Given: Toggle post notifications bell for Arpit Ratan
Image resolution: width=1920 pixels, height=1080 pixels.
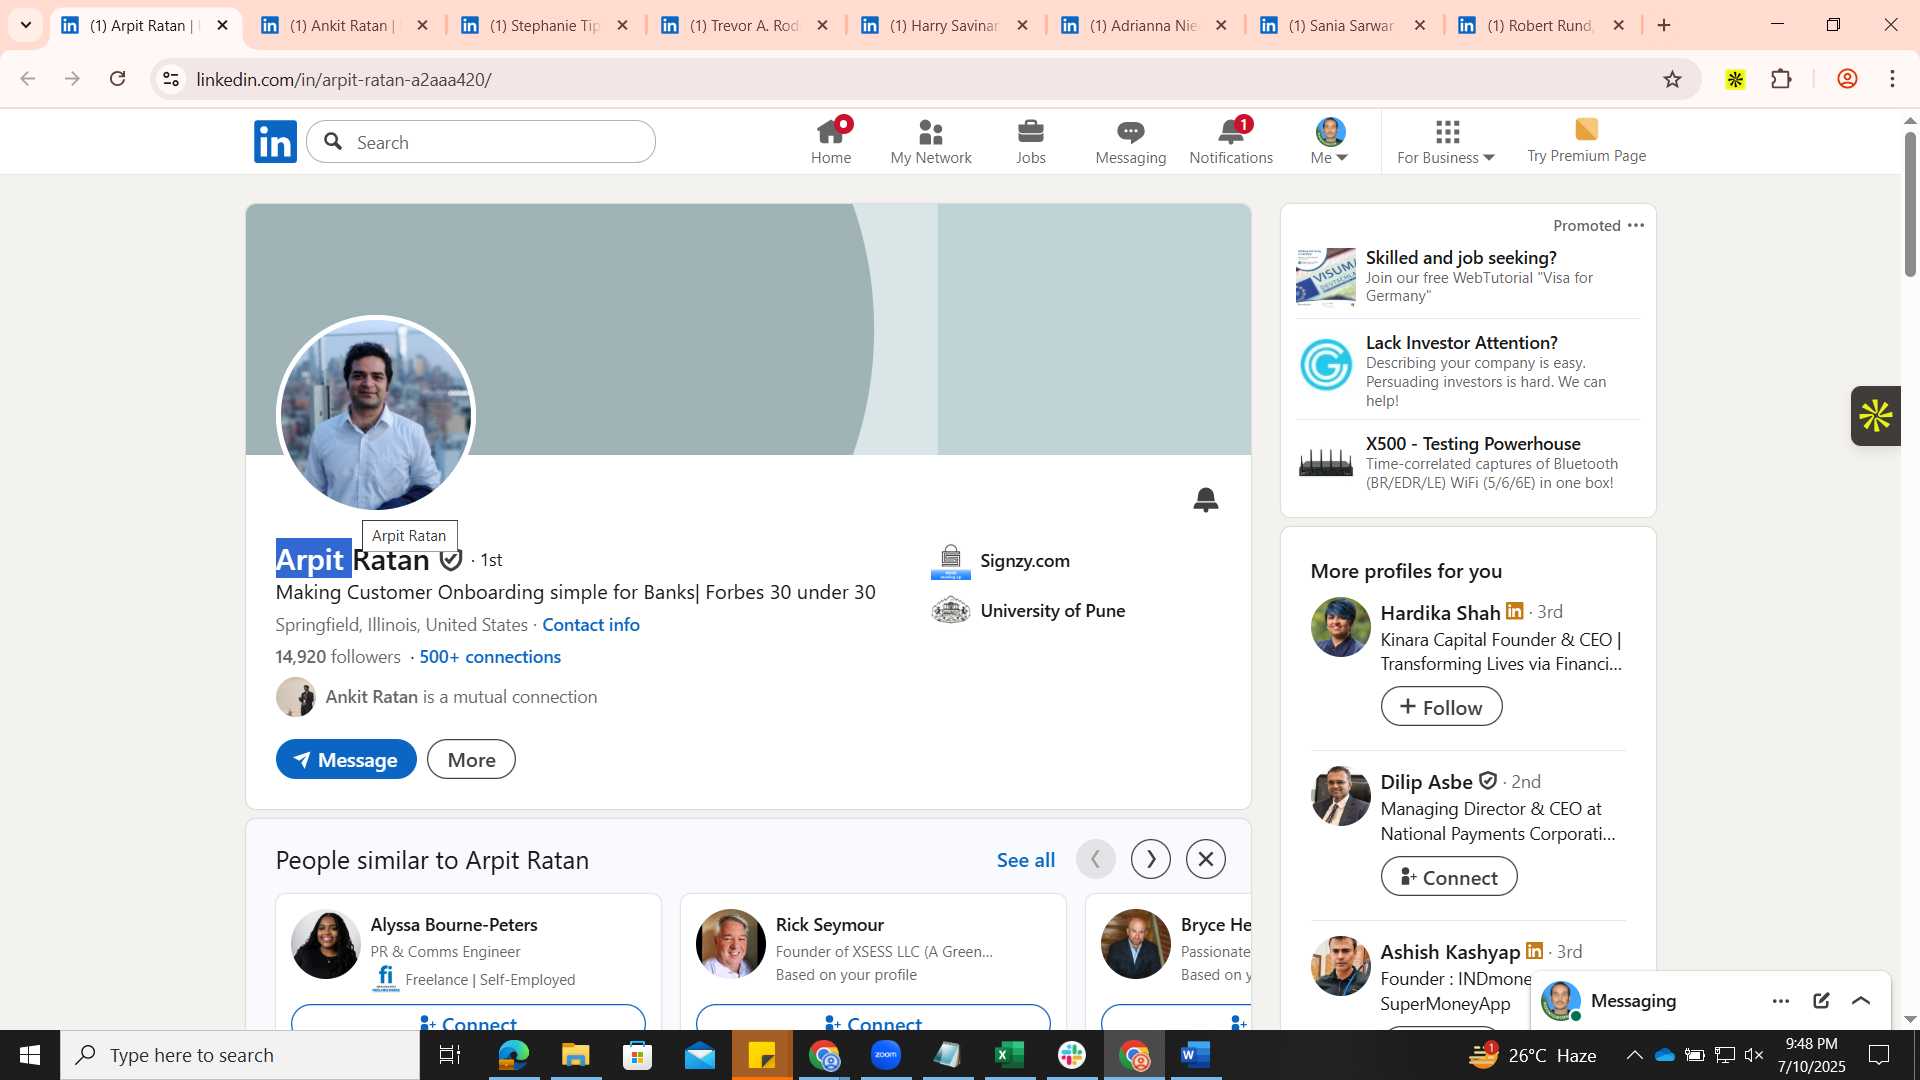Looking at the screenshot, I should point(1206,499).
